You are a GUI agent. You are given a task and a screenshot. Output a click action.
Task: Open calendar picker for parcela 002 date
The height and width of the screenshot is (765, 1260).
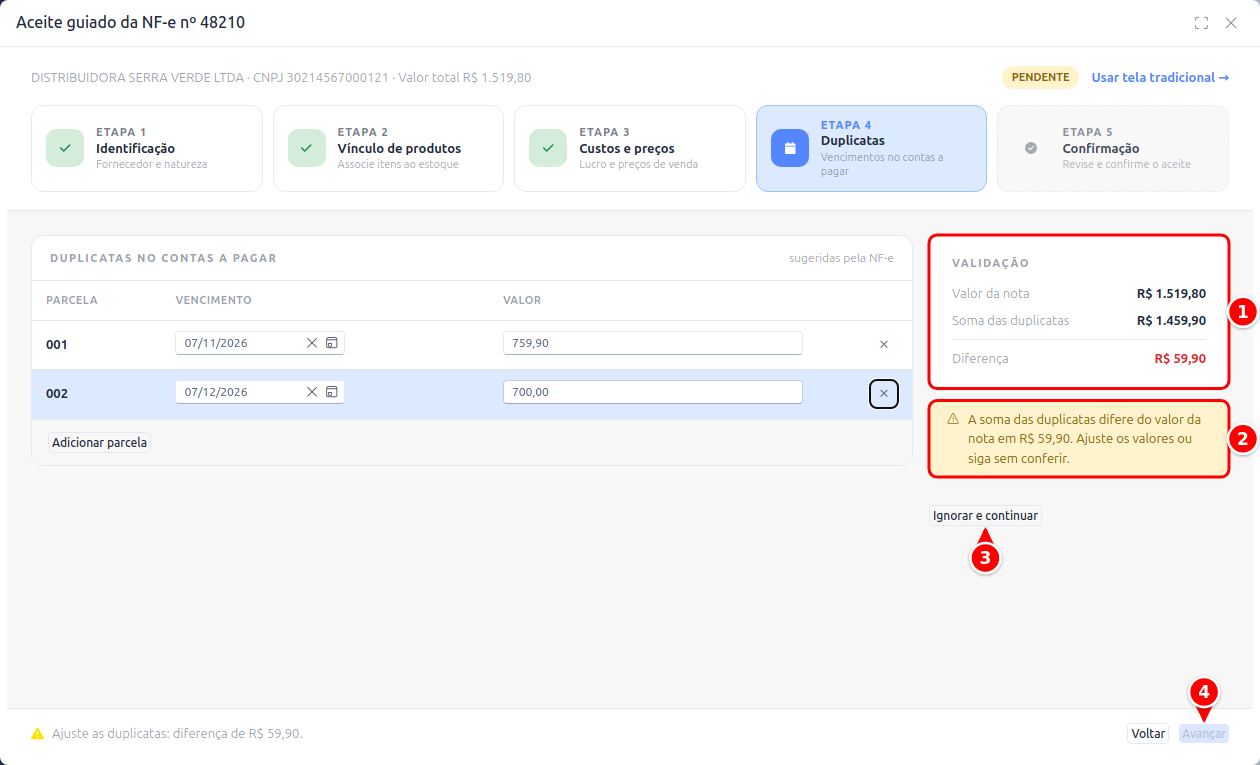[x=332, y=392]
